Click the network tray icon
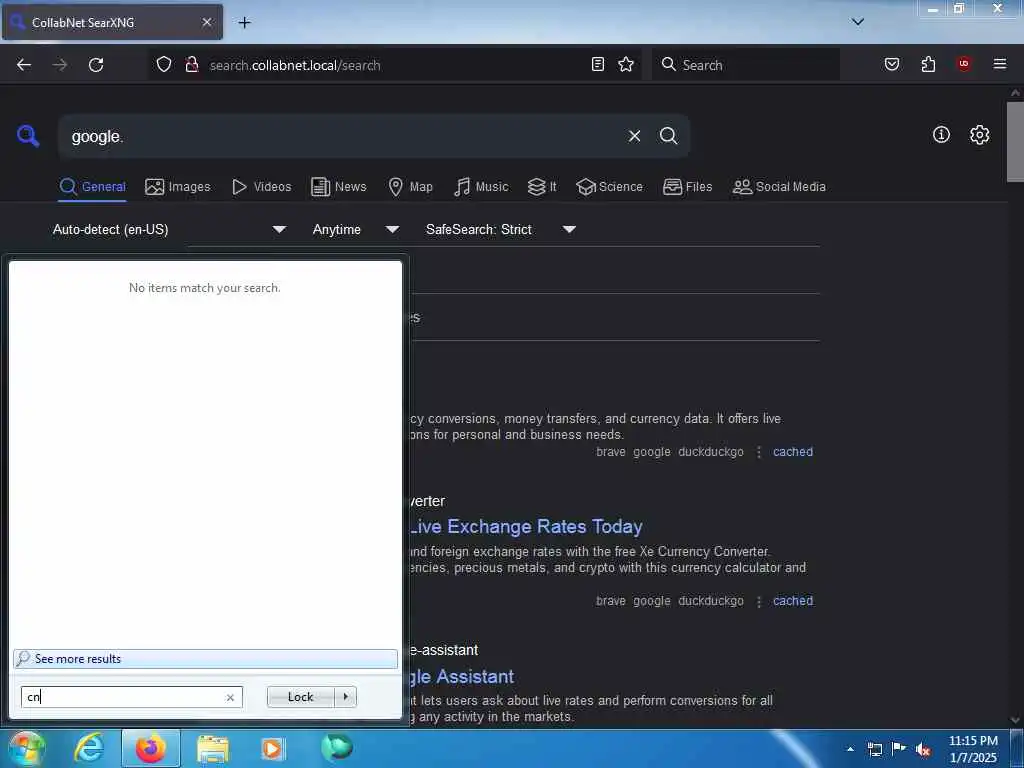Viewport: 1024px width, 768px height. [875, 749]
